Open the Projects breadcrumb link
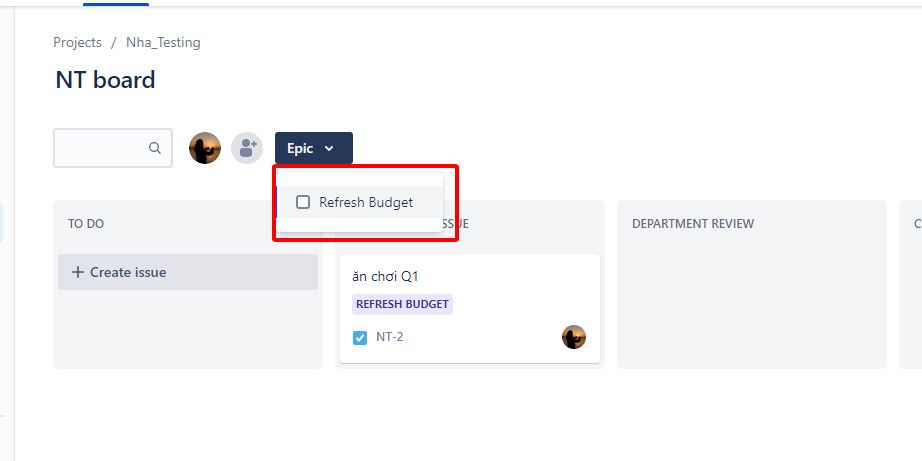The image size is (922, 461). pyautogui.click(x=78, y=42)
